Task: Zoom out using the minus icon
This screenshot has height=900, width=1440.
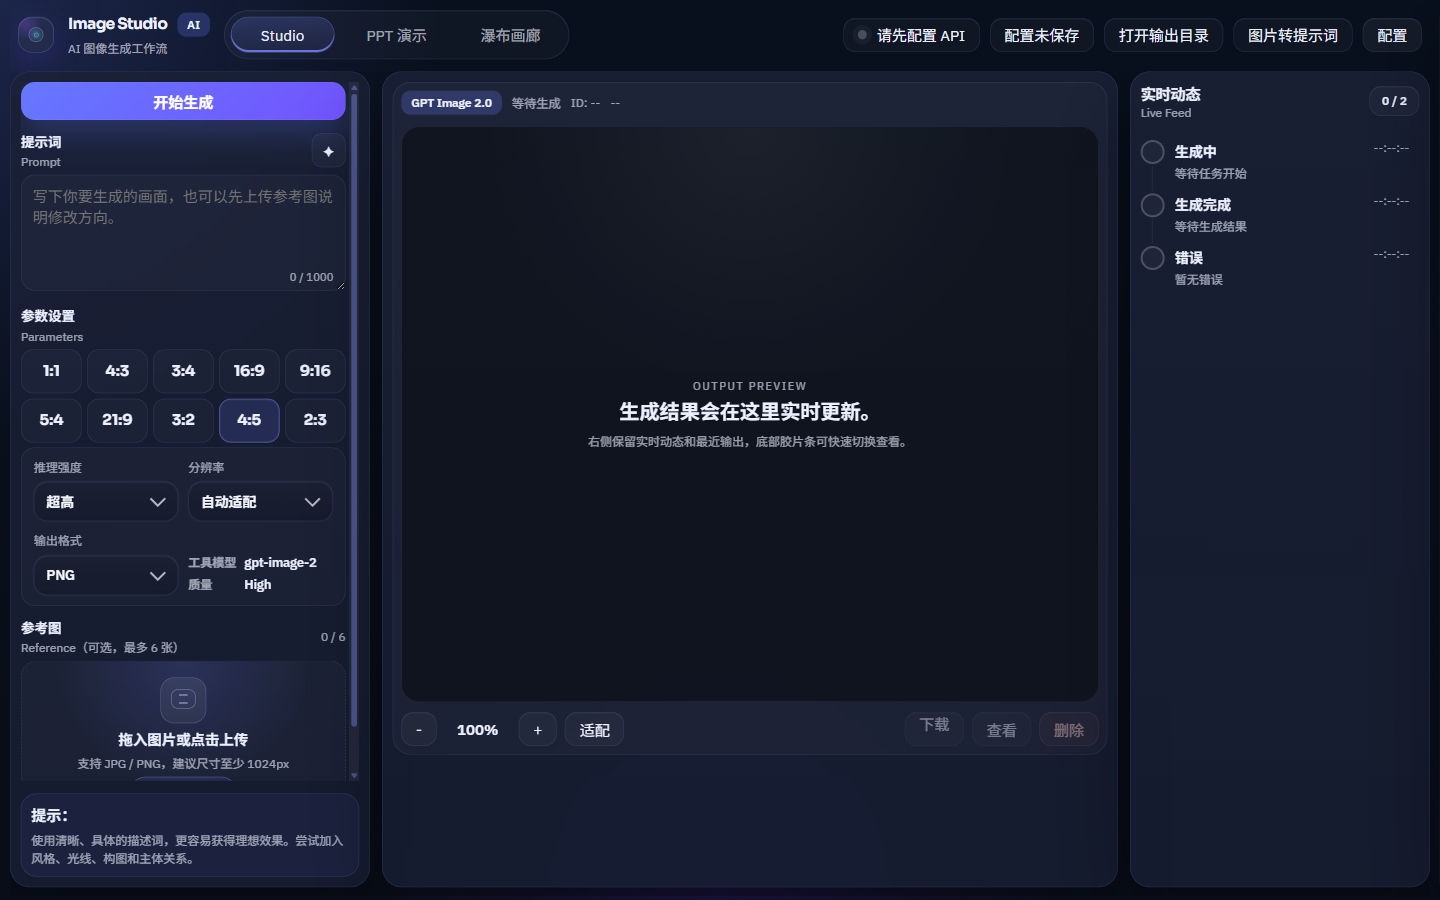Action: tap(419, 729)
